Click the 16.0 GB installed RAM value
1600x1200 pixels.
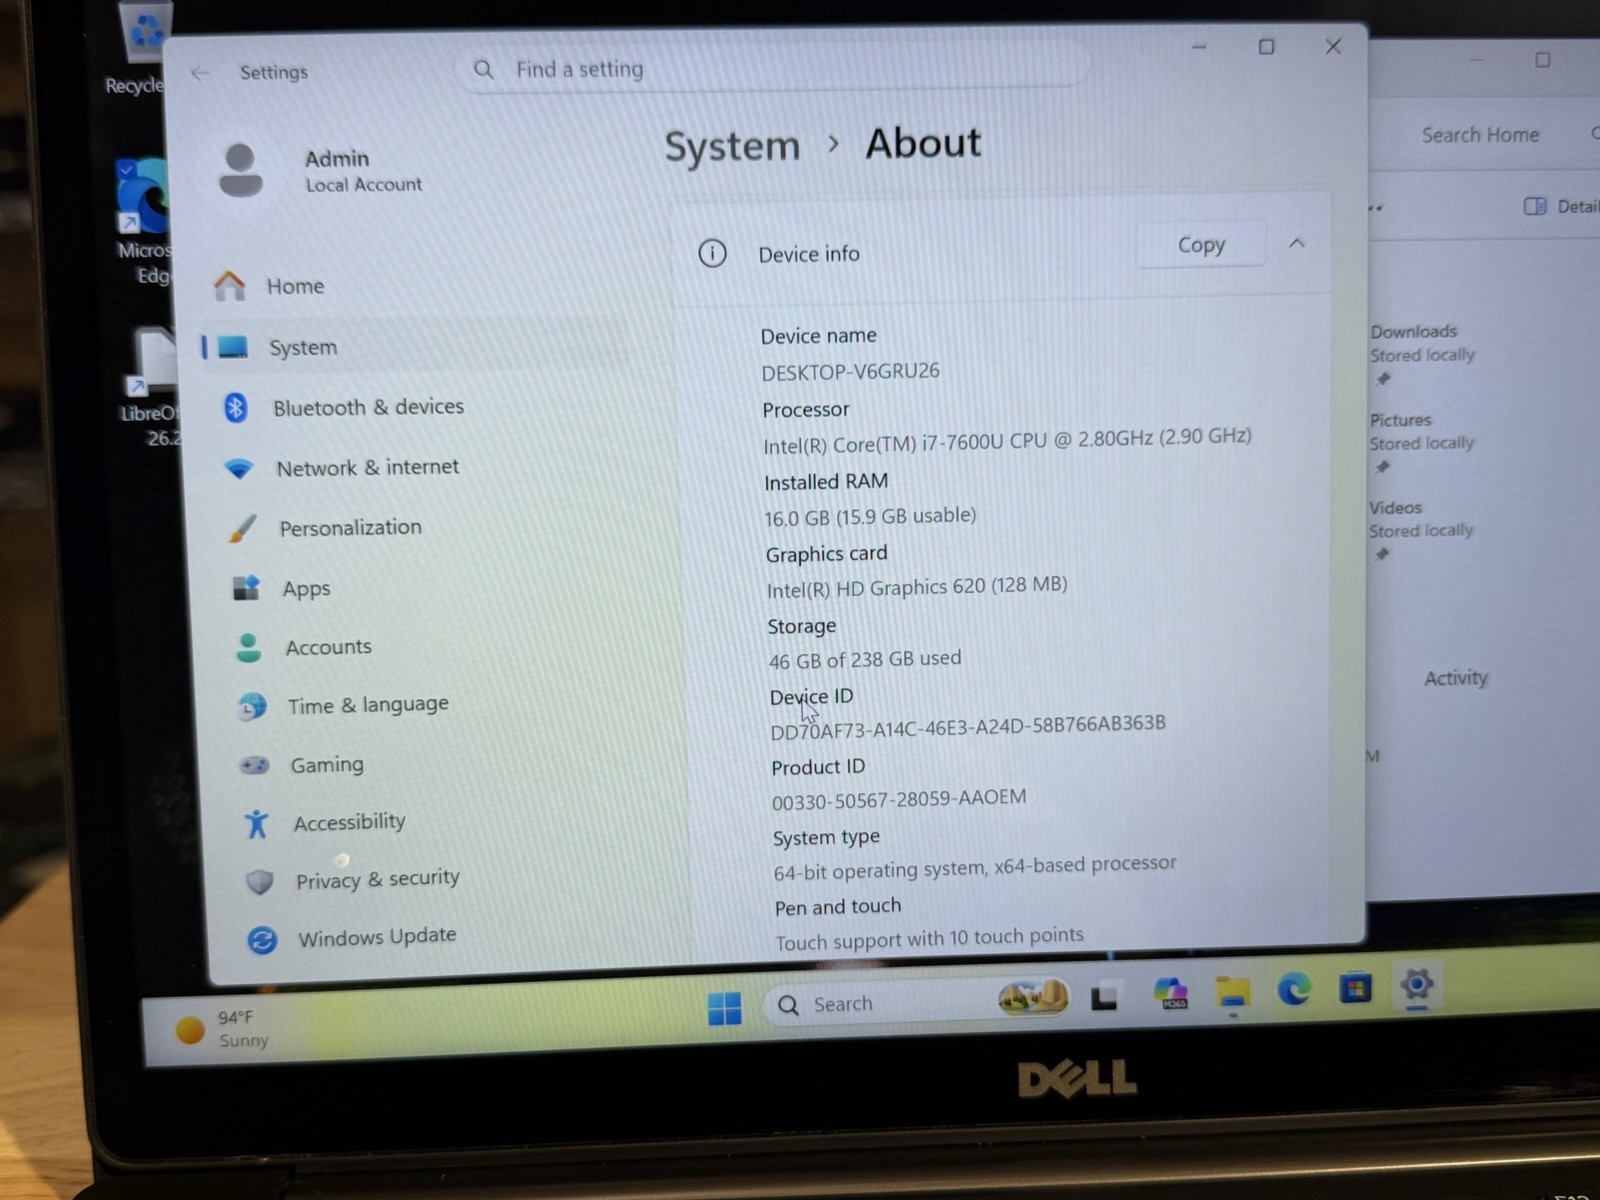pyautogui.click(x=870, y=517)
